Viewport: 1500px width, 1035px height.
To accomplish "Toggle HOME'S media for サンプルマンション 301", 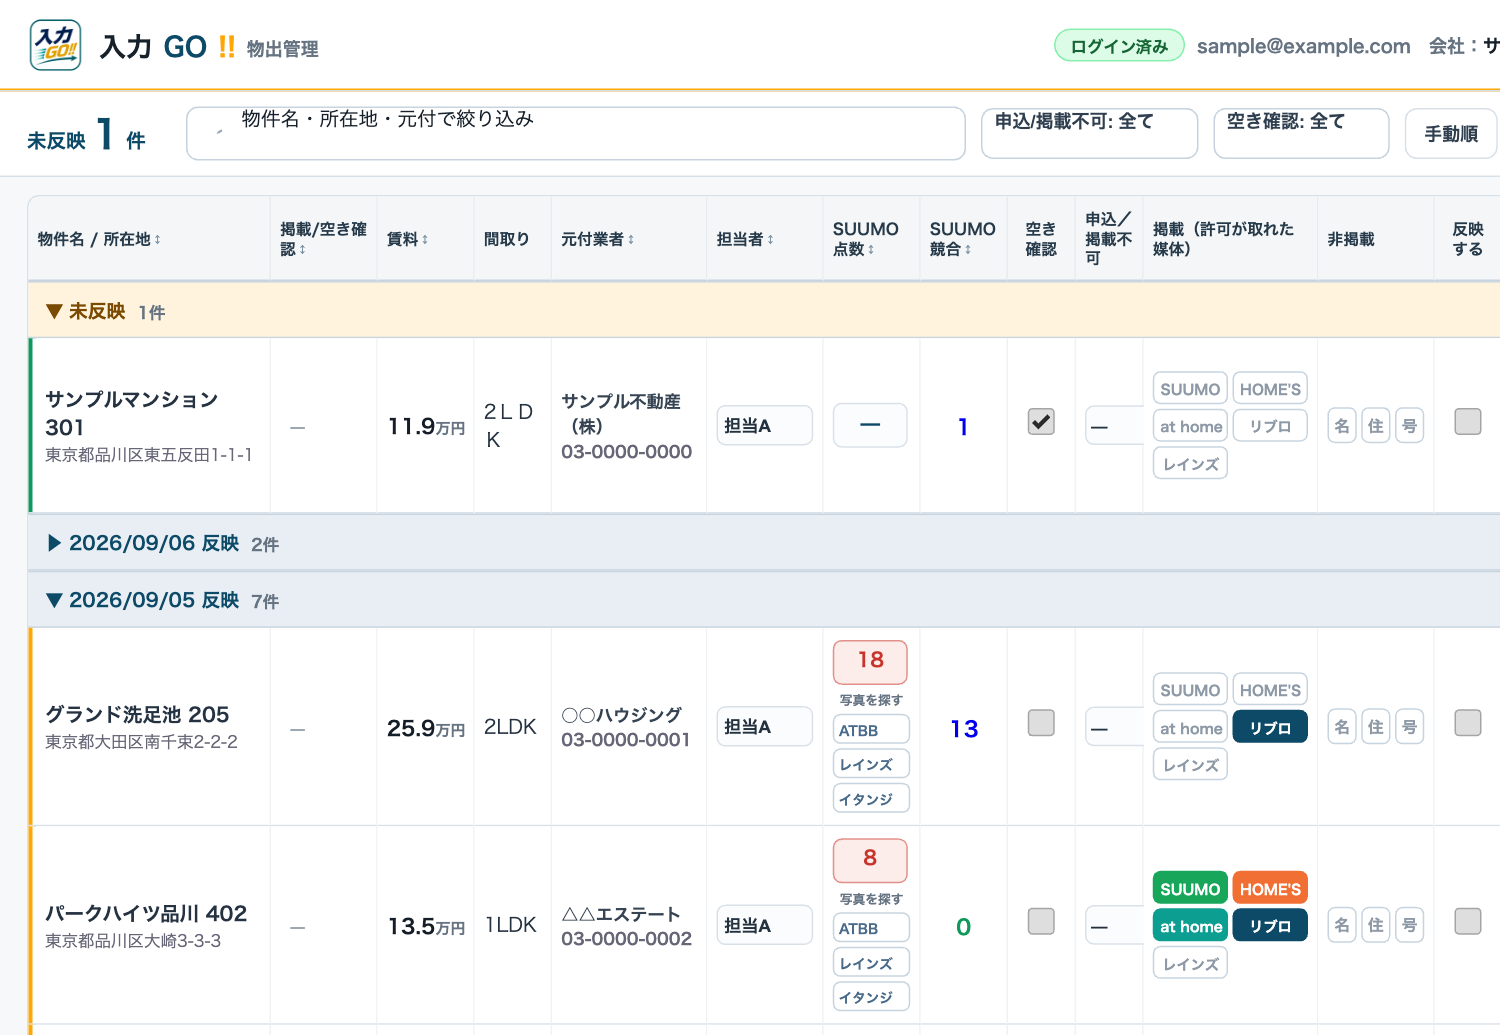I will coord(1270,389).
